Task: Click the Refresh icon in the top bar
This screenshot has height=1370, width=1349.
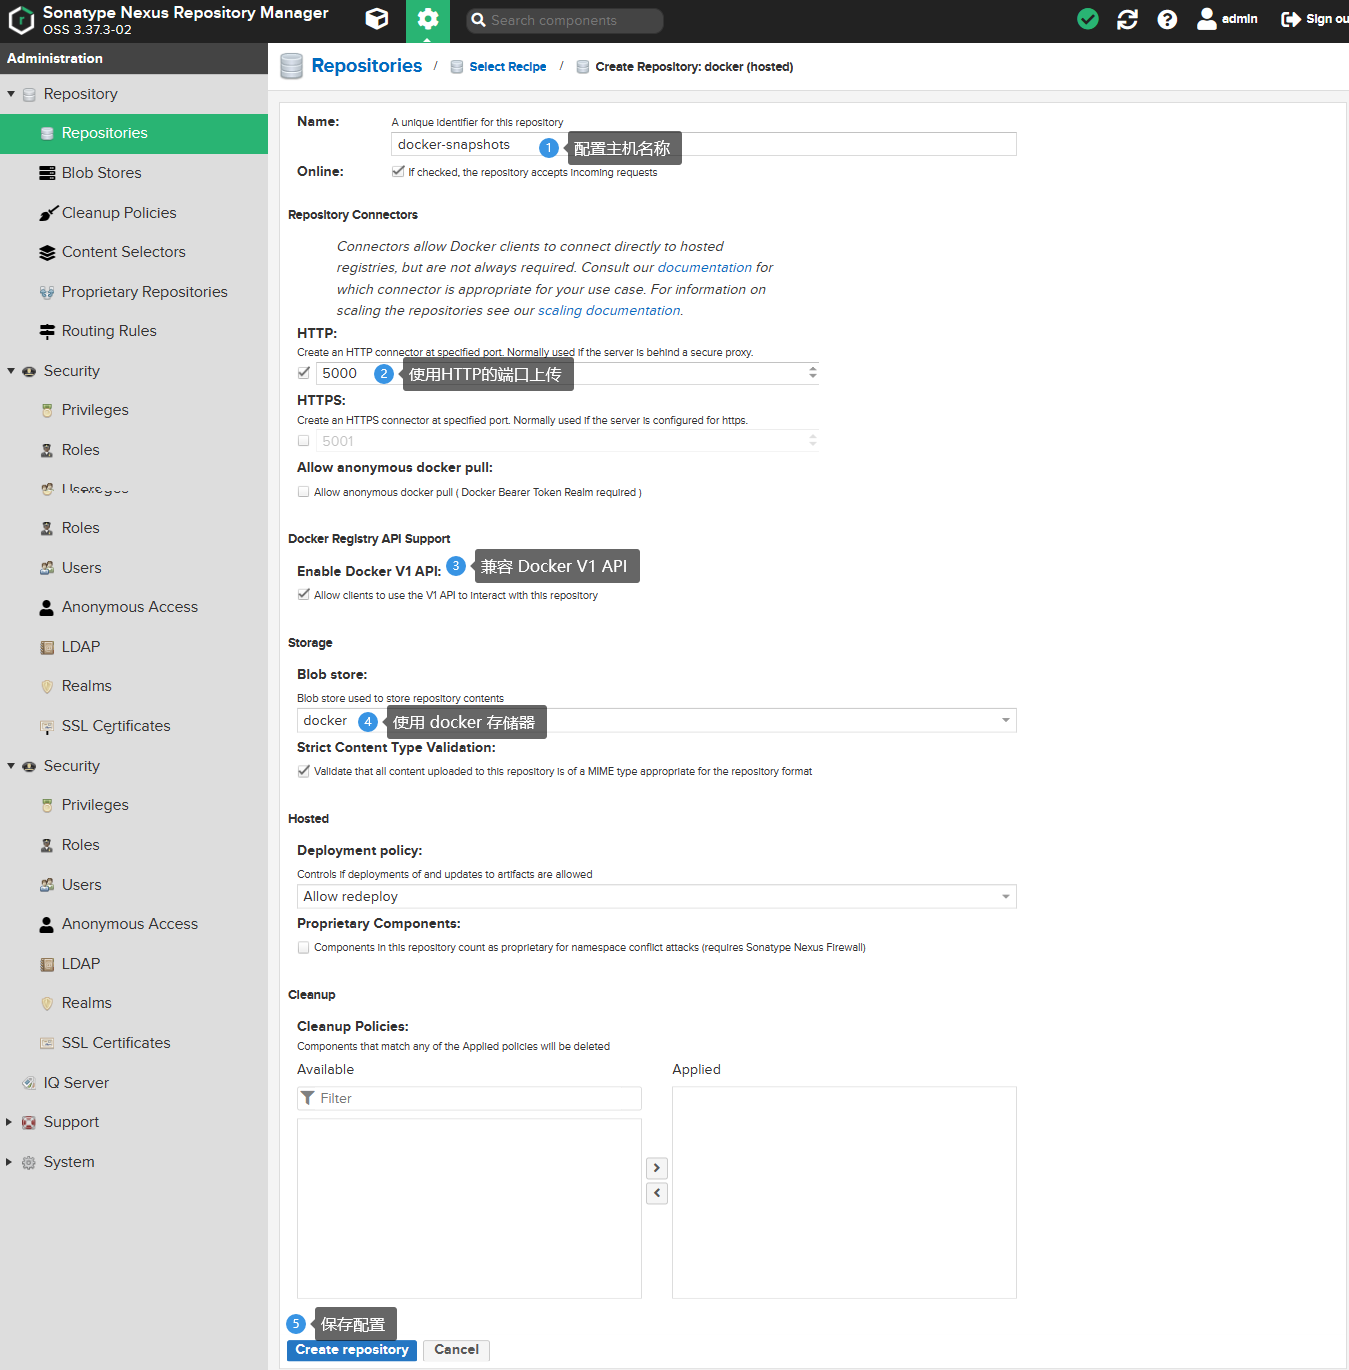Action: click(x=1127, y=18)
